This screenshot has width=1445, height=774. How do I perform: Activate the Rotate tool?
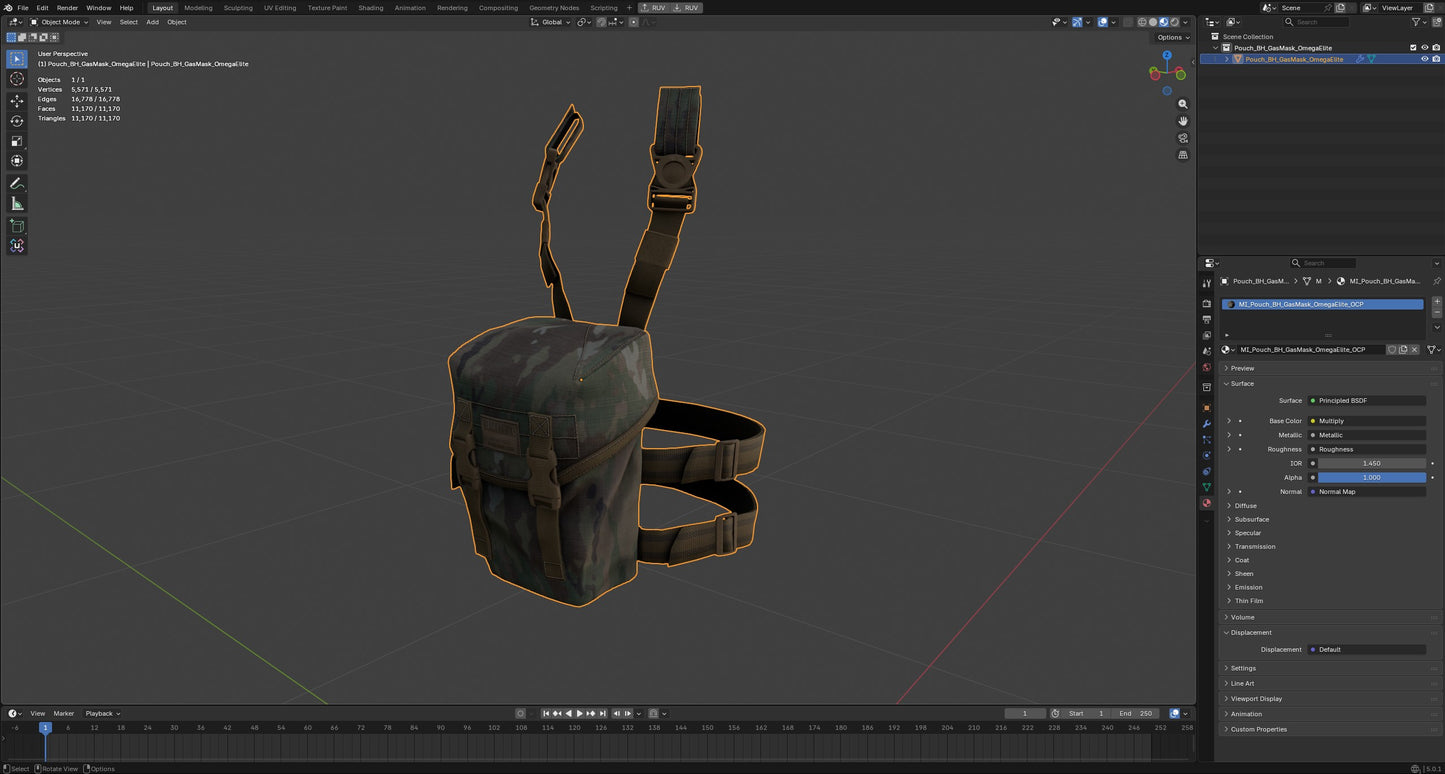tap(17, 121)
